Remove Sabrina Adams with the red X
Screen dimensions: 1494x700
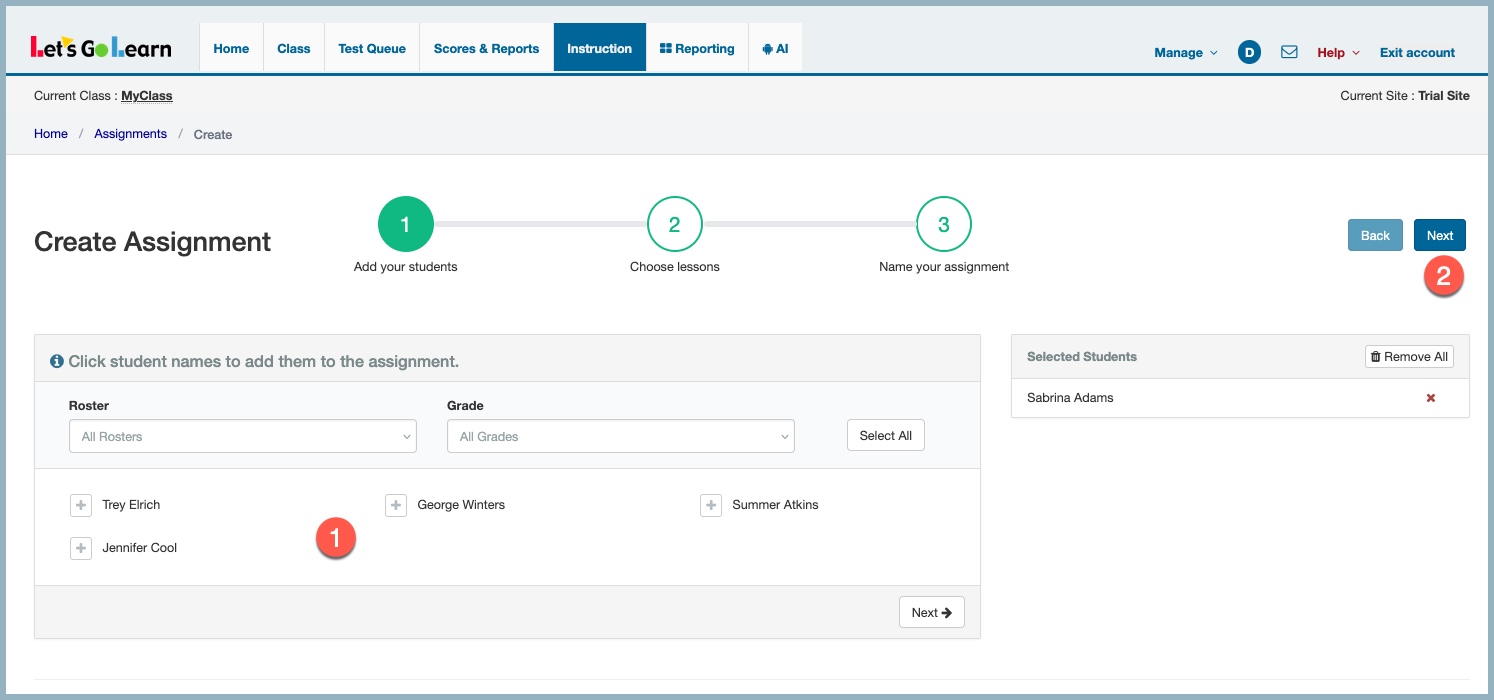pos(1430,398)
